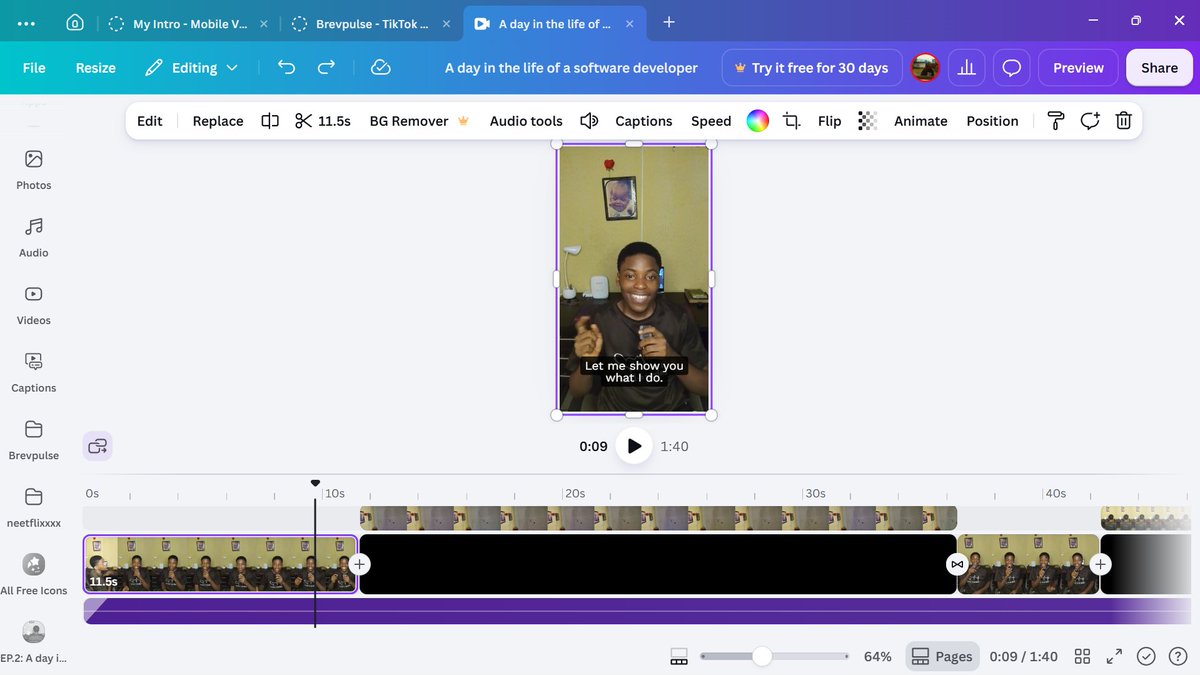The width and height of the screenshot is (1200, 675).
Task: Open the three-dots app menu
Action: coord(27,23)
